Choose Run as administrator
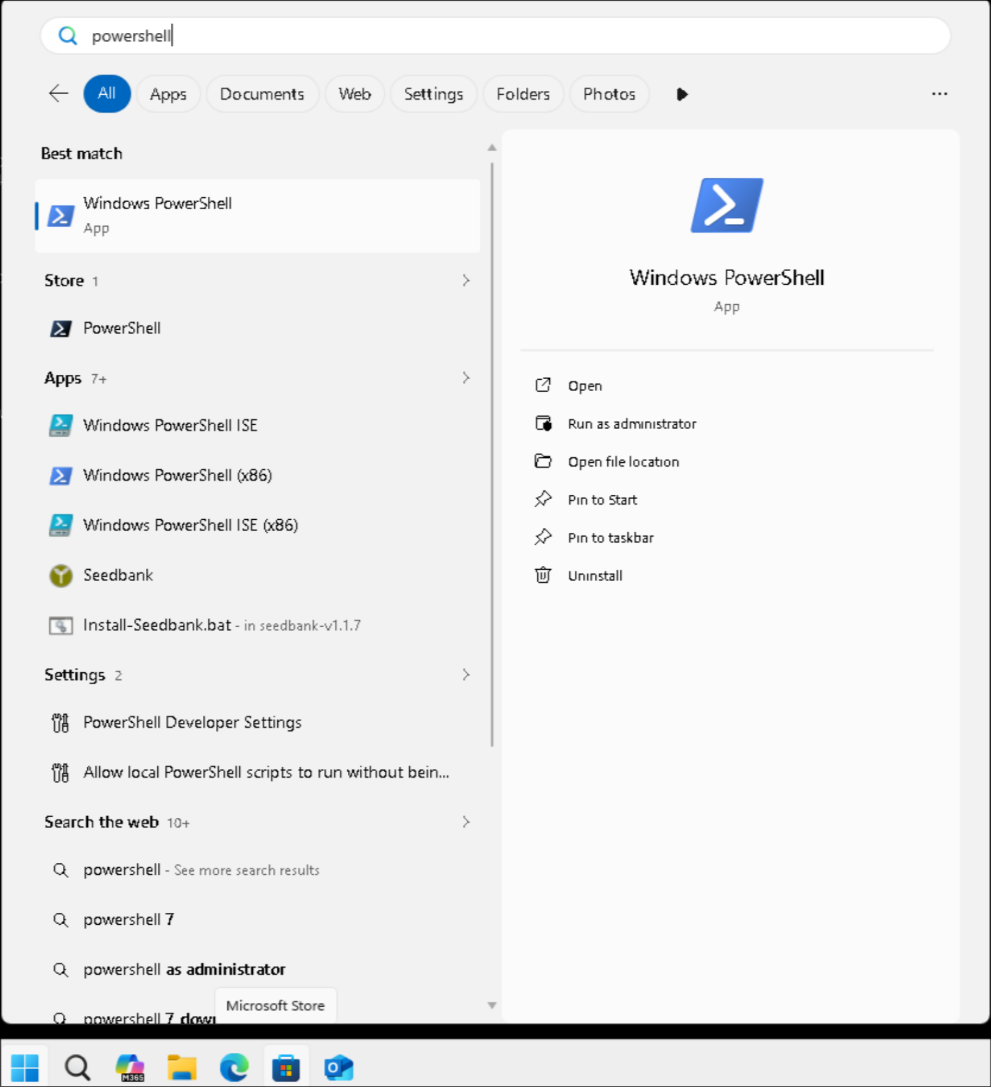The width and height of the screenshot is (991, 1087). pos(632,424)
